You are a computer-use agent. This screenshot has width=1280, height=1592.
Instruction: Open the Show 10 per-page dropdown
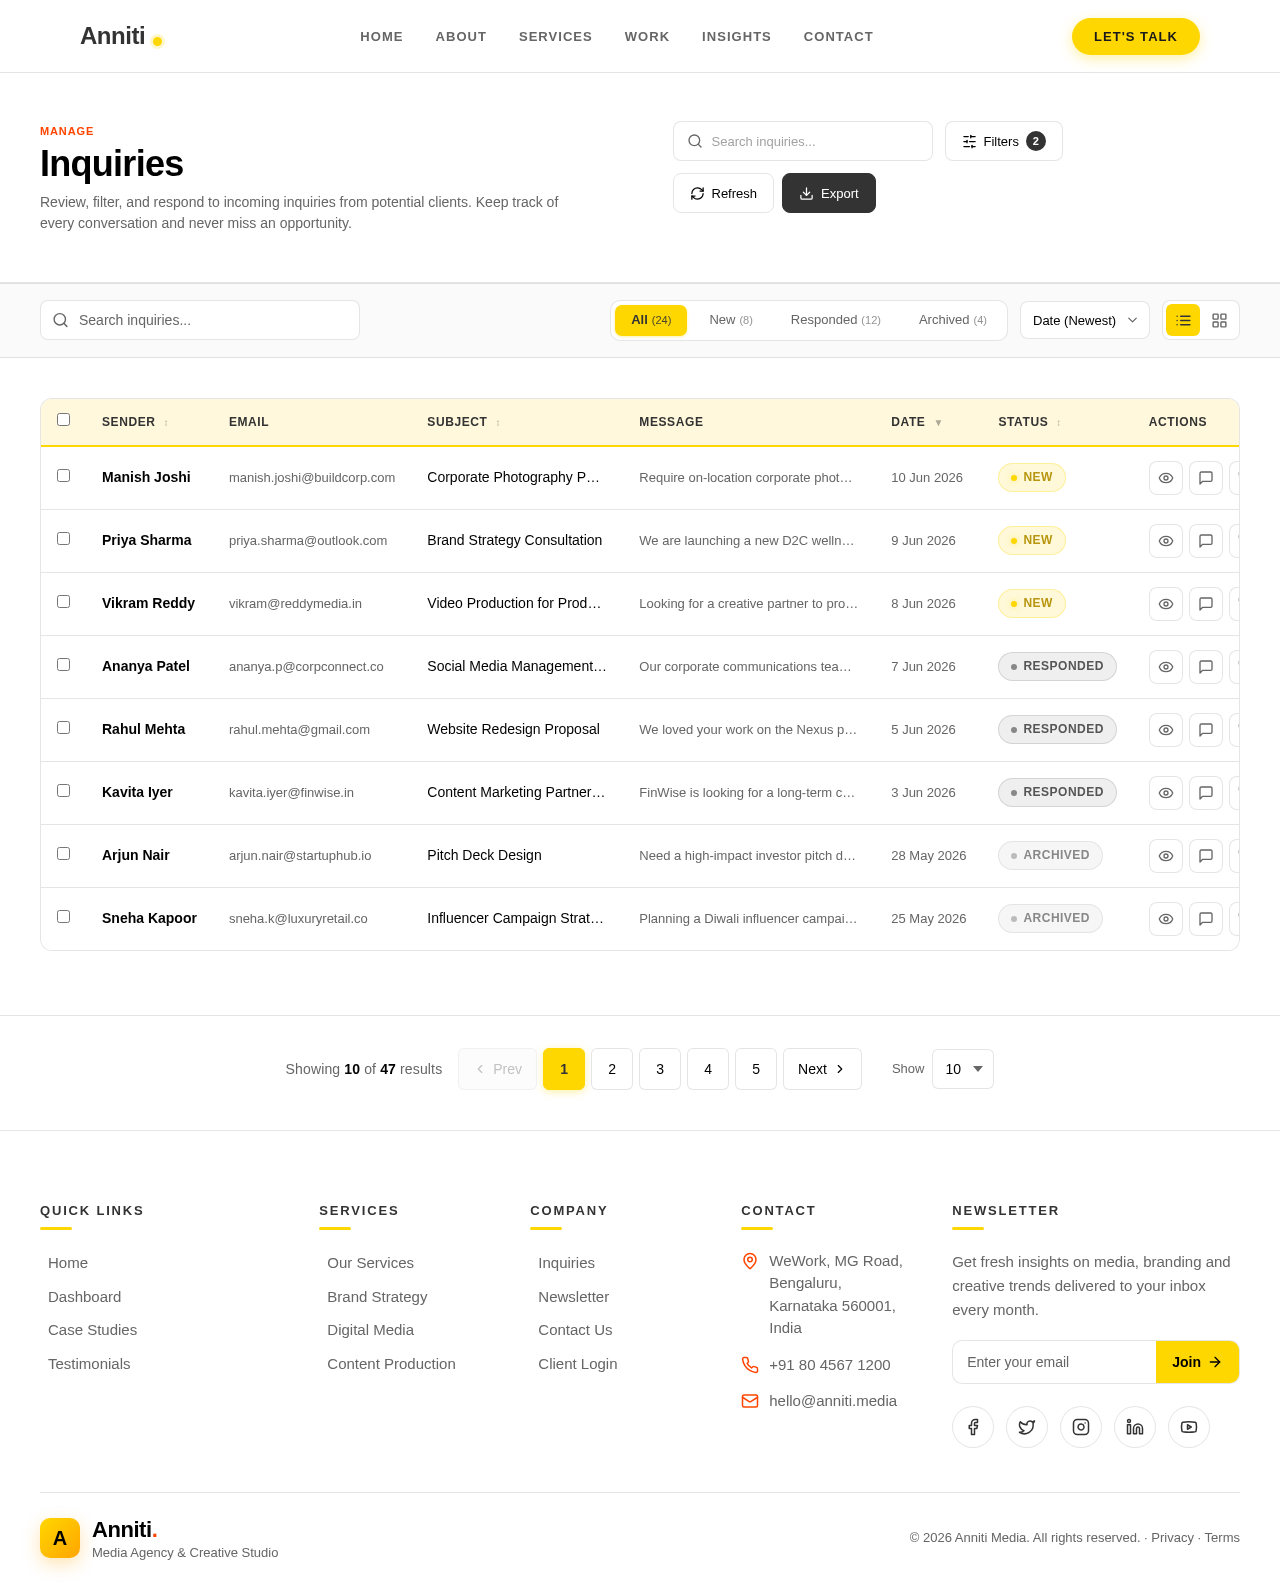[x=963, y=1069]
